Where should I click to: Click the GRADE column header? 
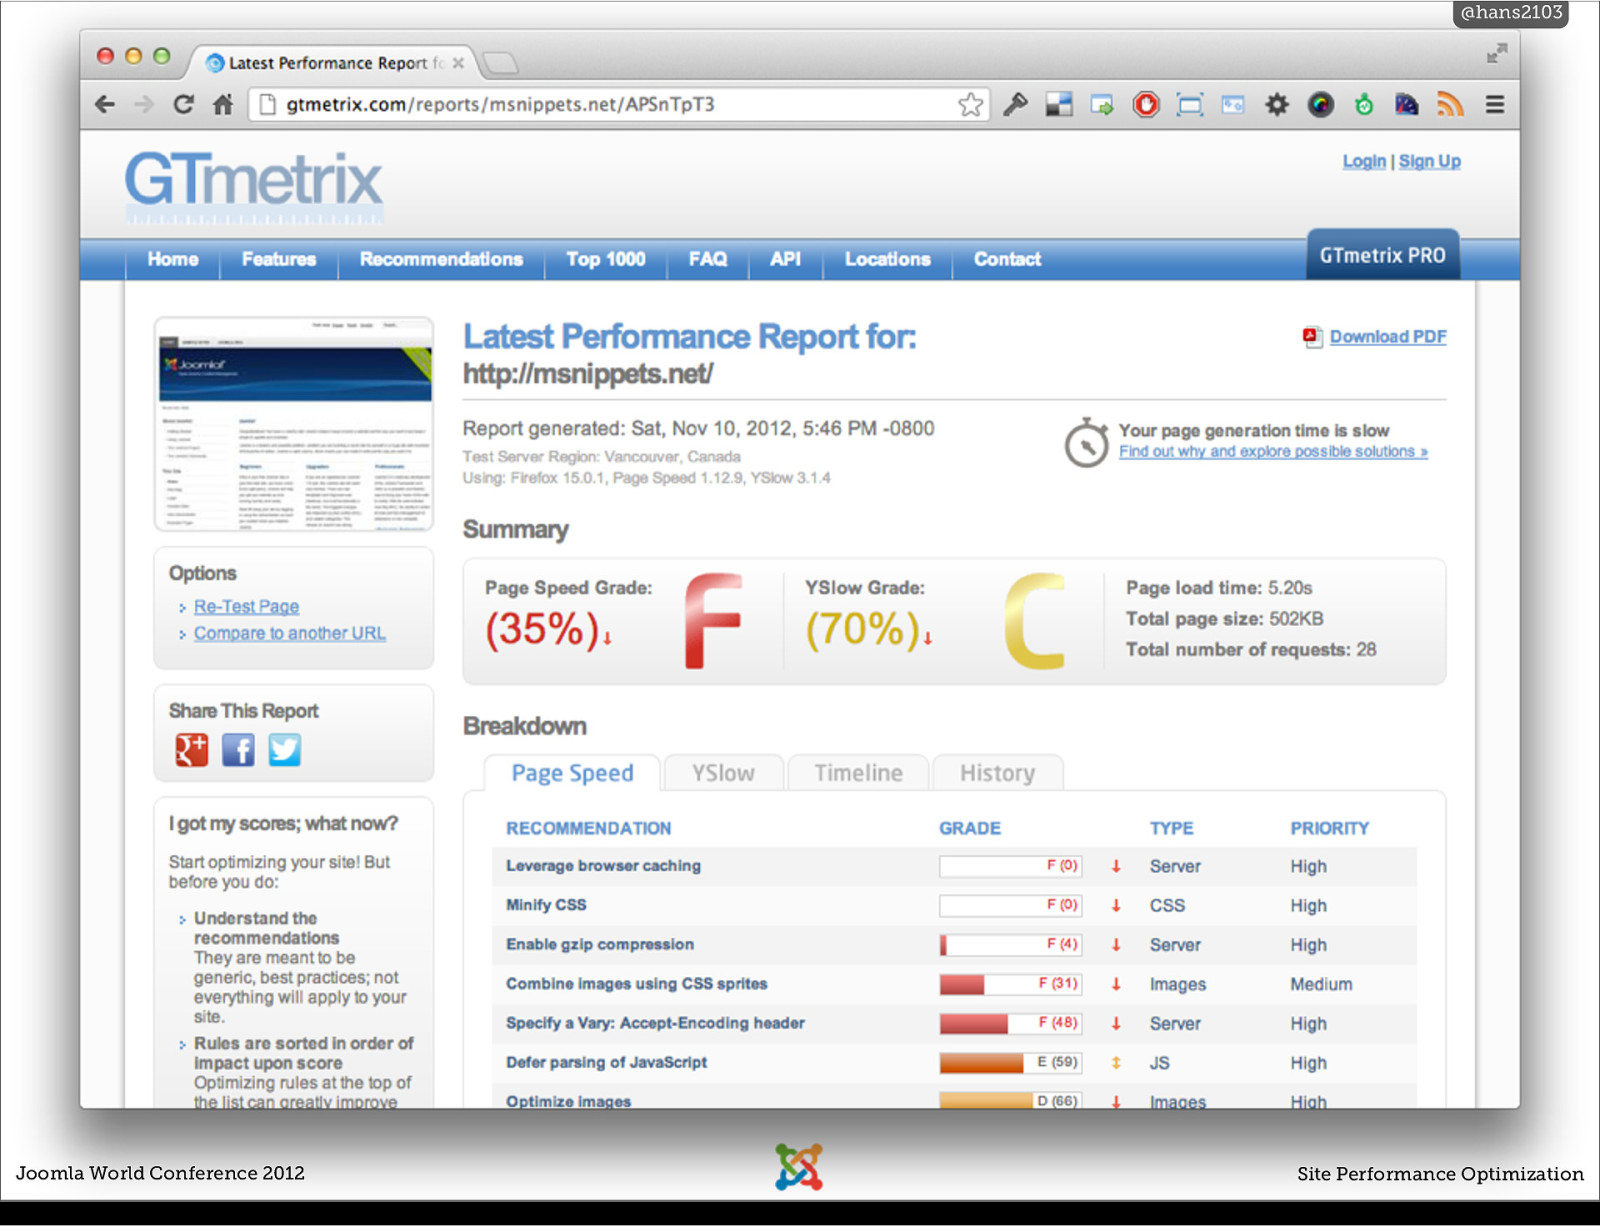[x=970, y=828]
